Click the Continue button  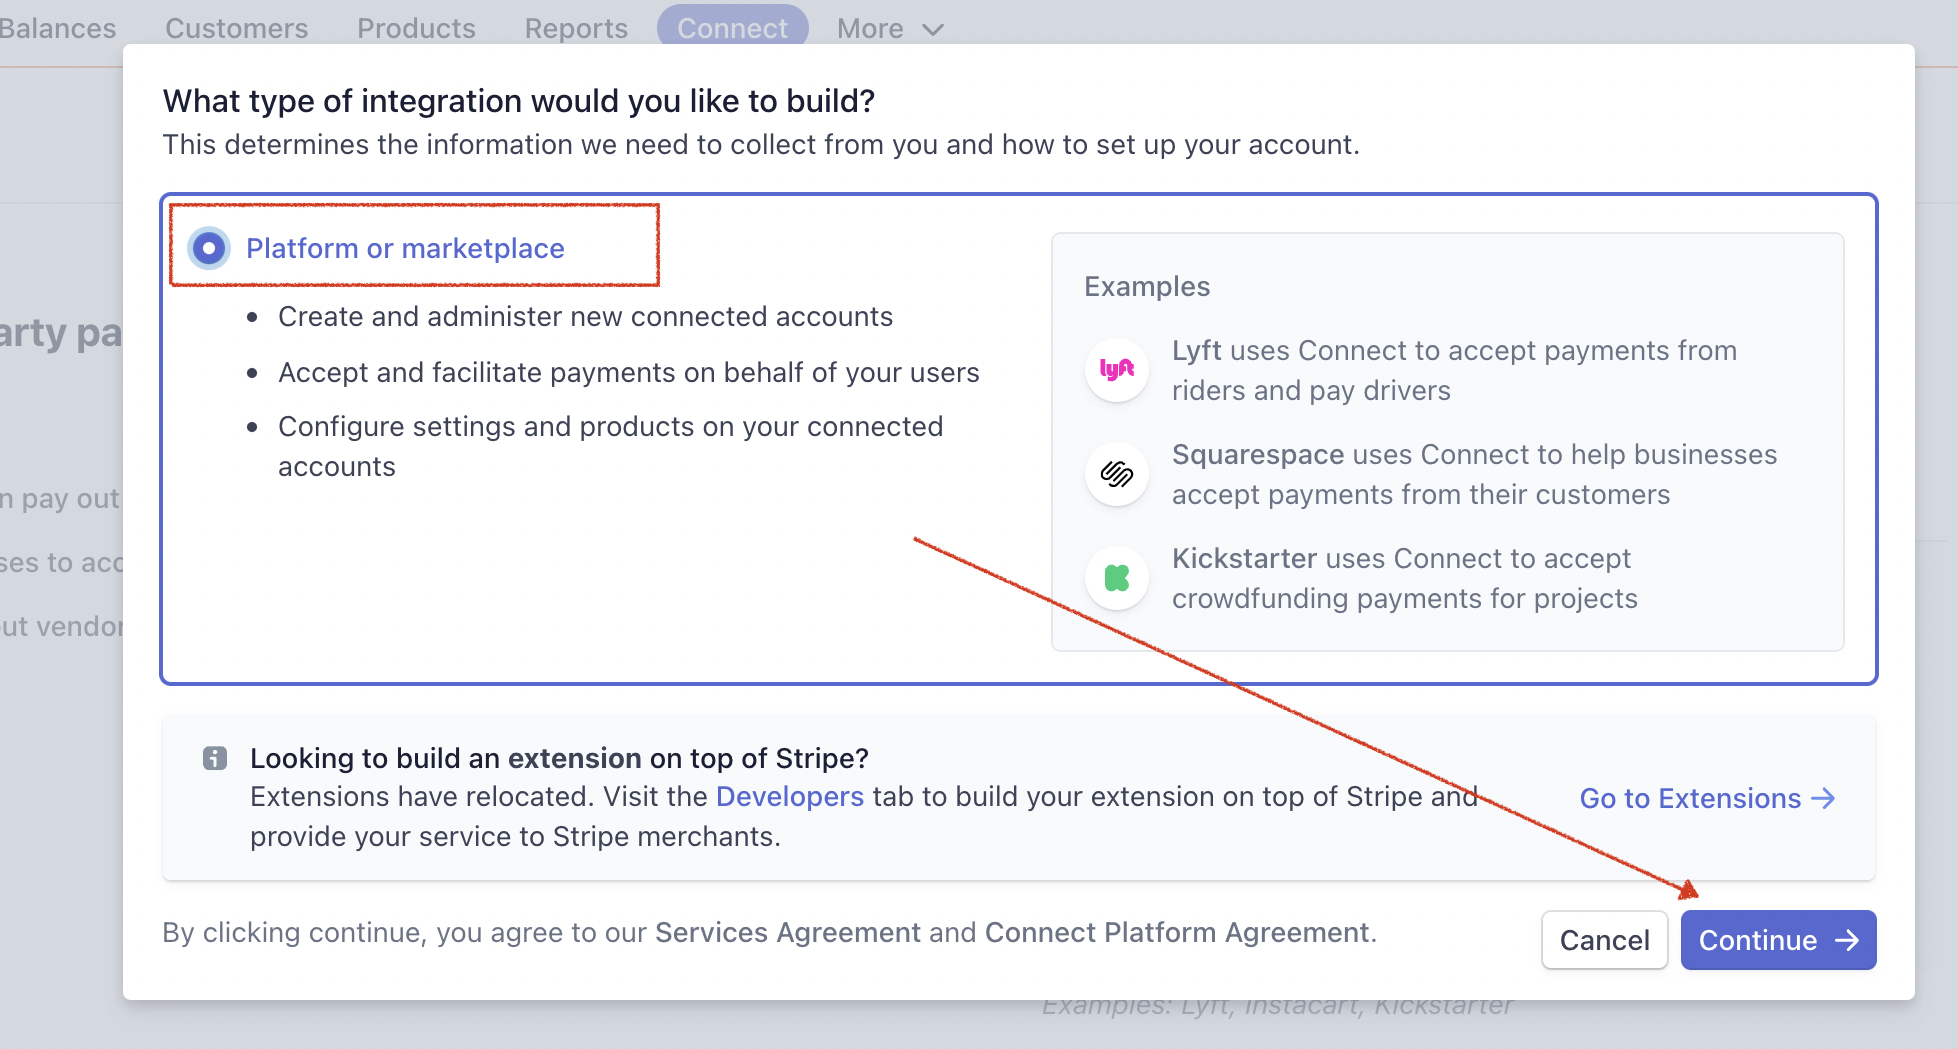tap(1779, 940)
